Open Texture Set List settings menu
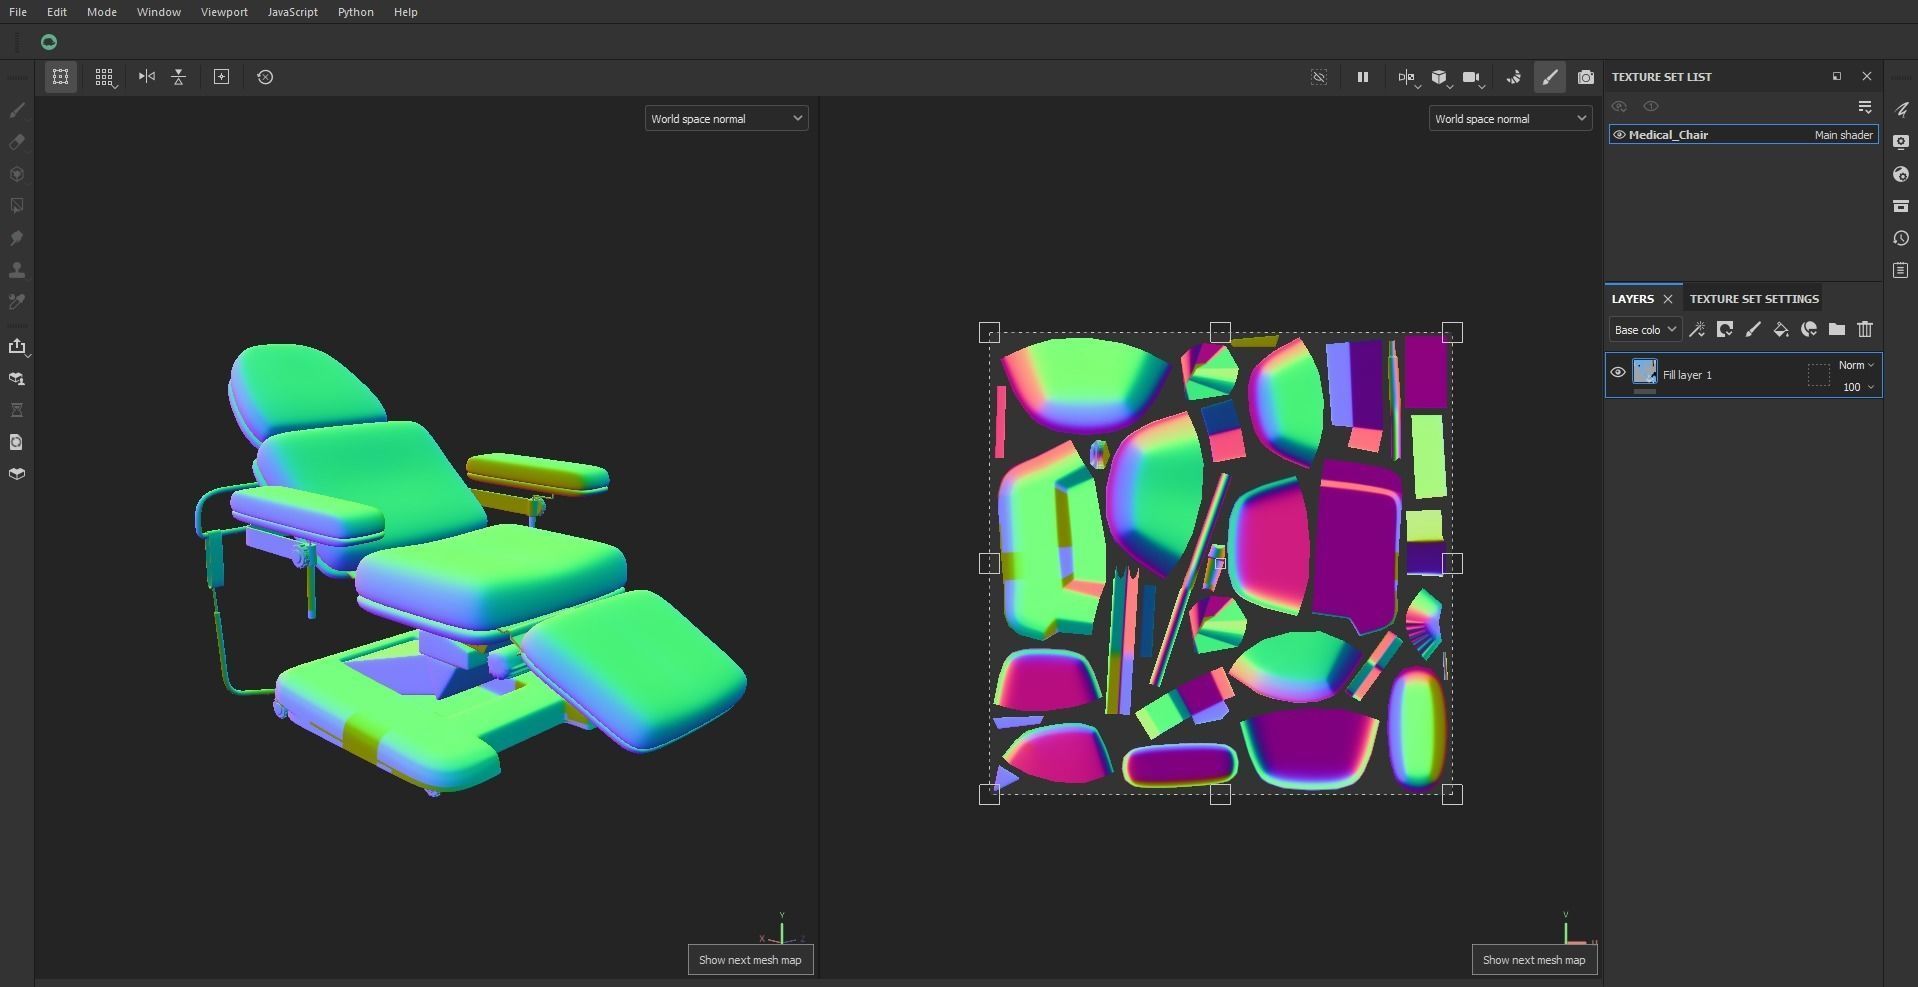Viewport: 1918px width, 987px height. [x=1865, y=106]
